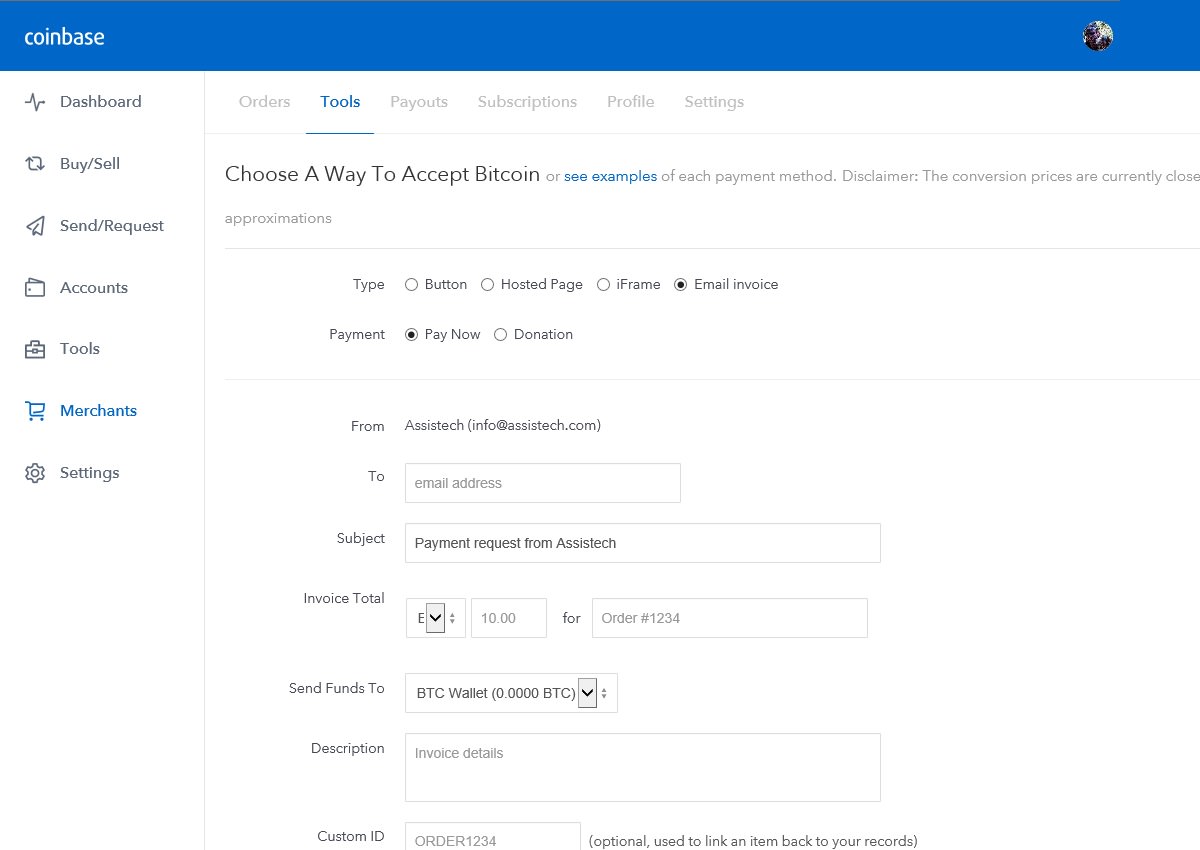Click the 'Choose A Way To Accept Bitcoin' heading
This screenshot has width=1200, height=850.
[x=383, y=174]
